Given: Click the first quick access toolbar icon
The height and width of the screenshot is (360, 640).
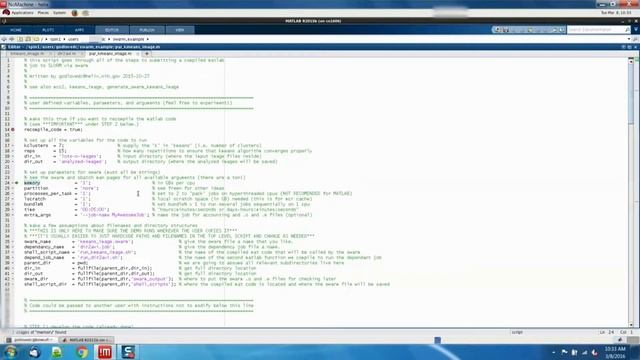Looking at the screenshot, I should coord(497,30).
